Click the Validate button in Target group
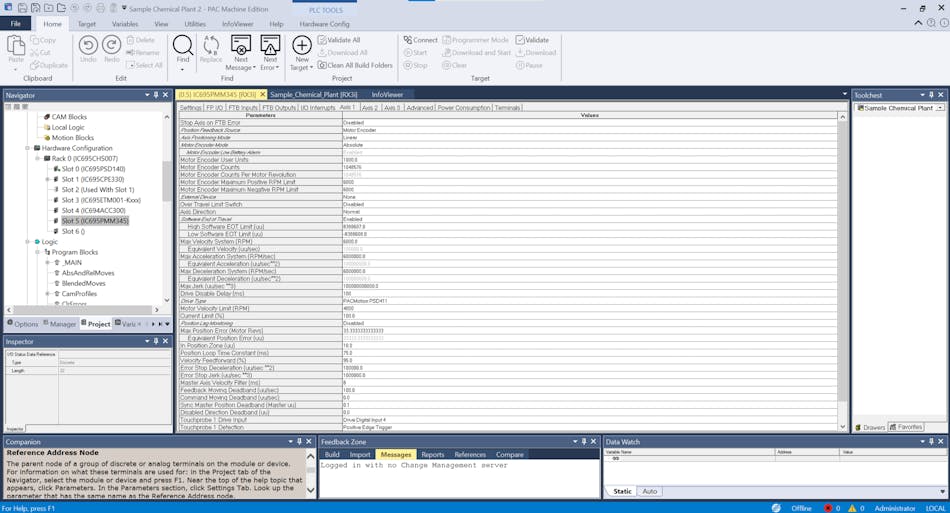This screenshot has height=513, width=950. 531,40
